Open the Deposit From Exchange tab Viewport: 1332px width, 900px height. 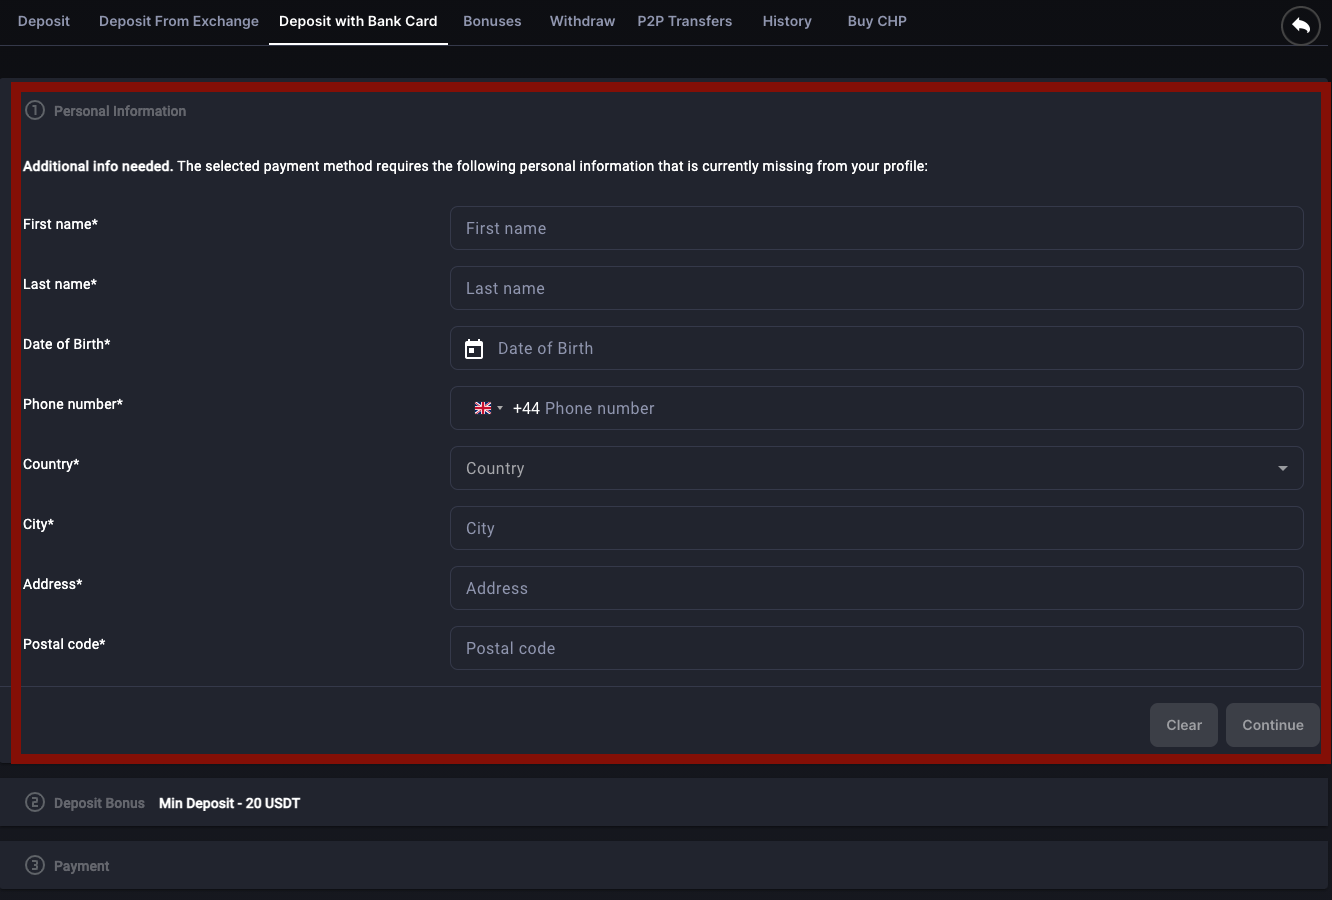click(x=179, y=21)
